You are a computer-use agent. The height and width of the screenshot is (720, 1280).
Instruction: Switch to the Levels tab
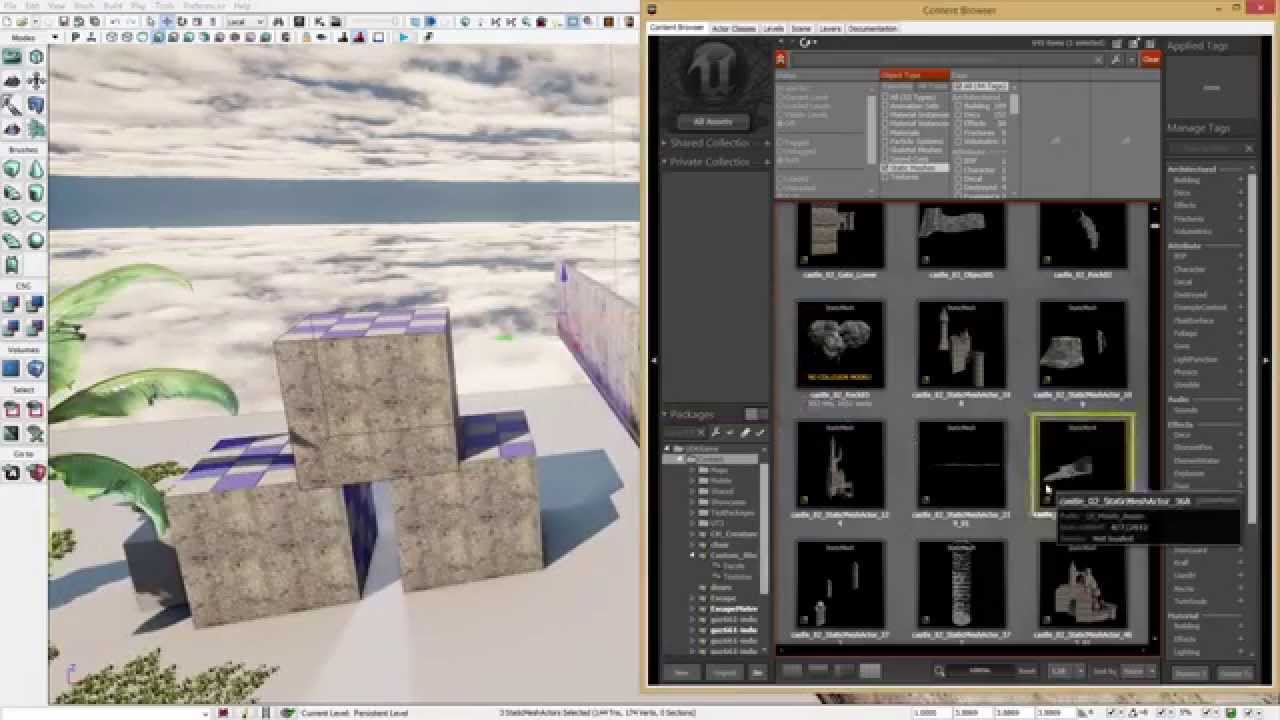774,29
